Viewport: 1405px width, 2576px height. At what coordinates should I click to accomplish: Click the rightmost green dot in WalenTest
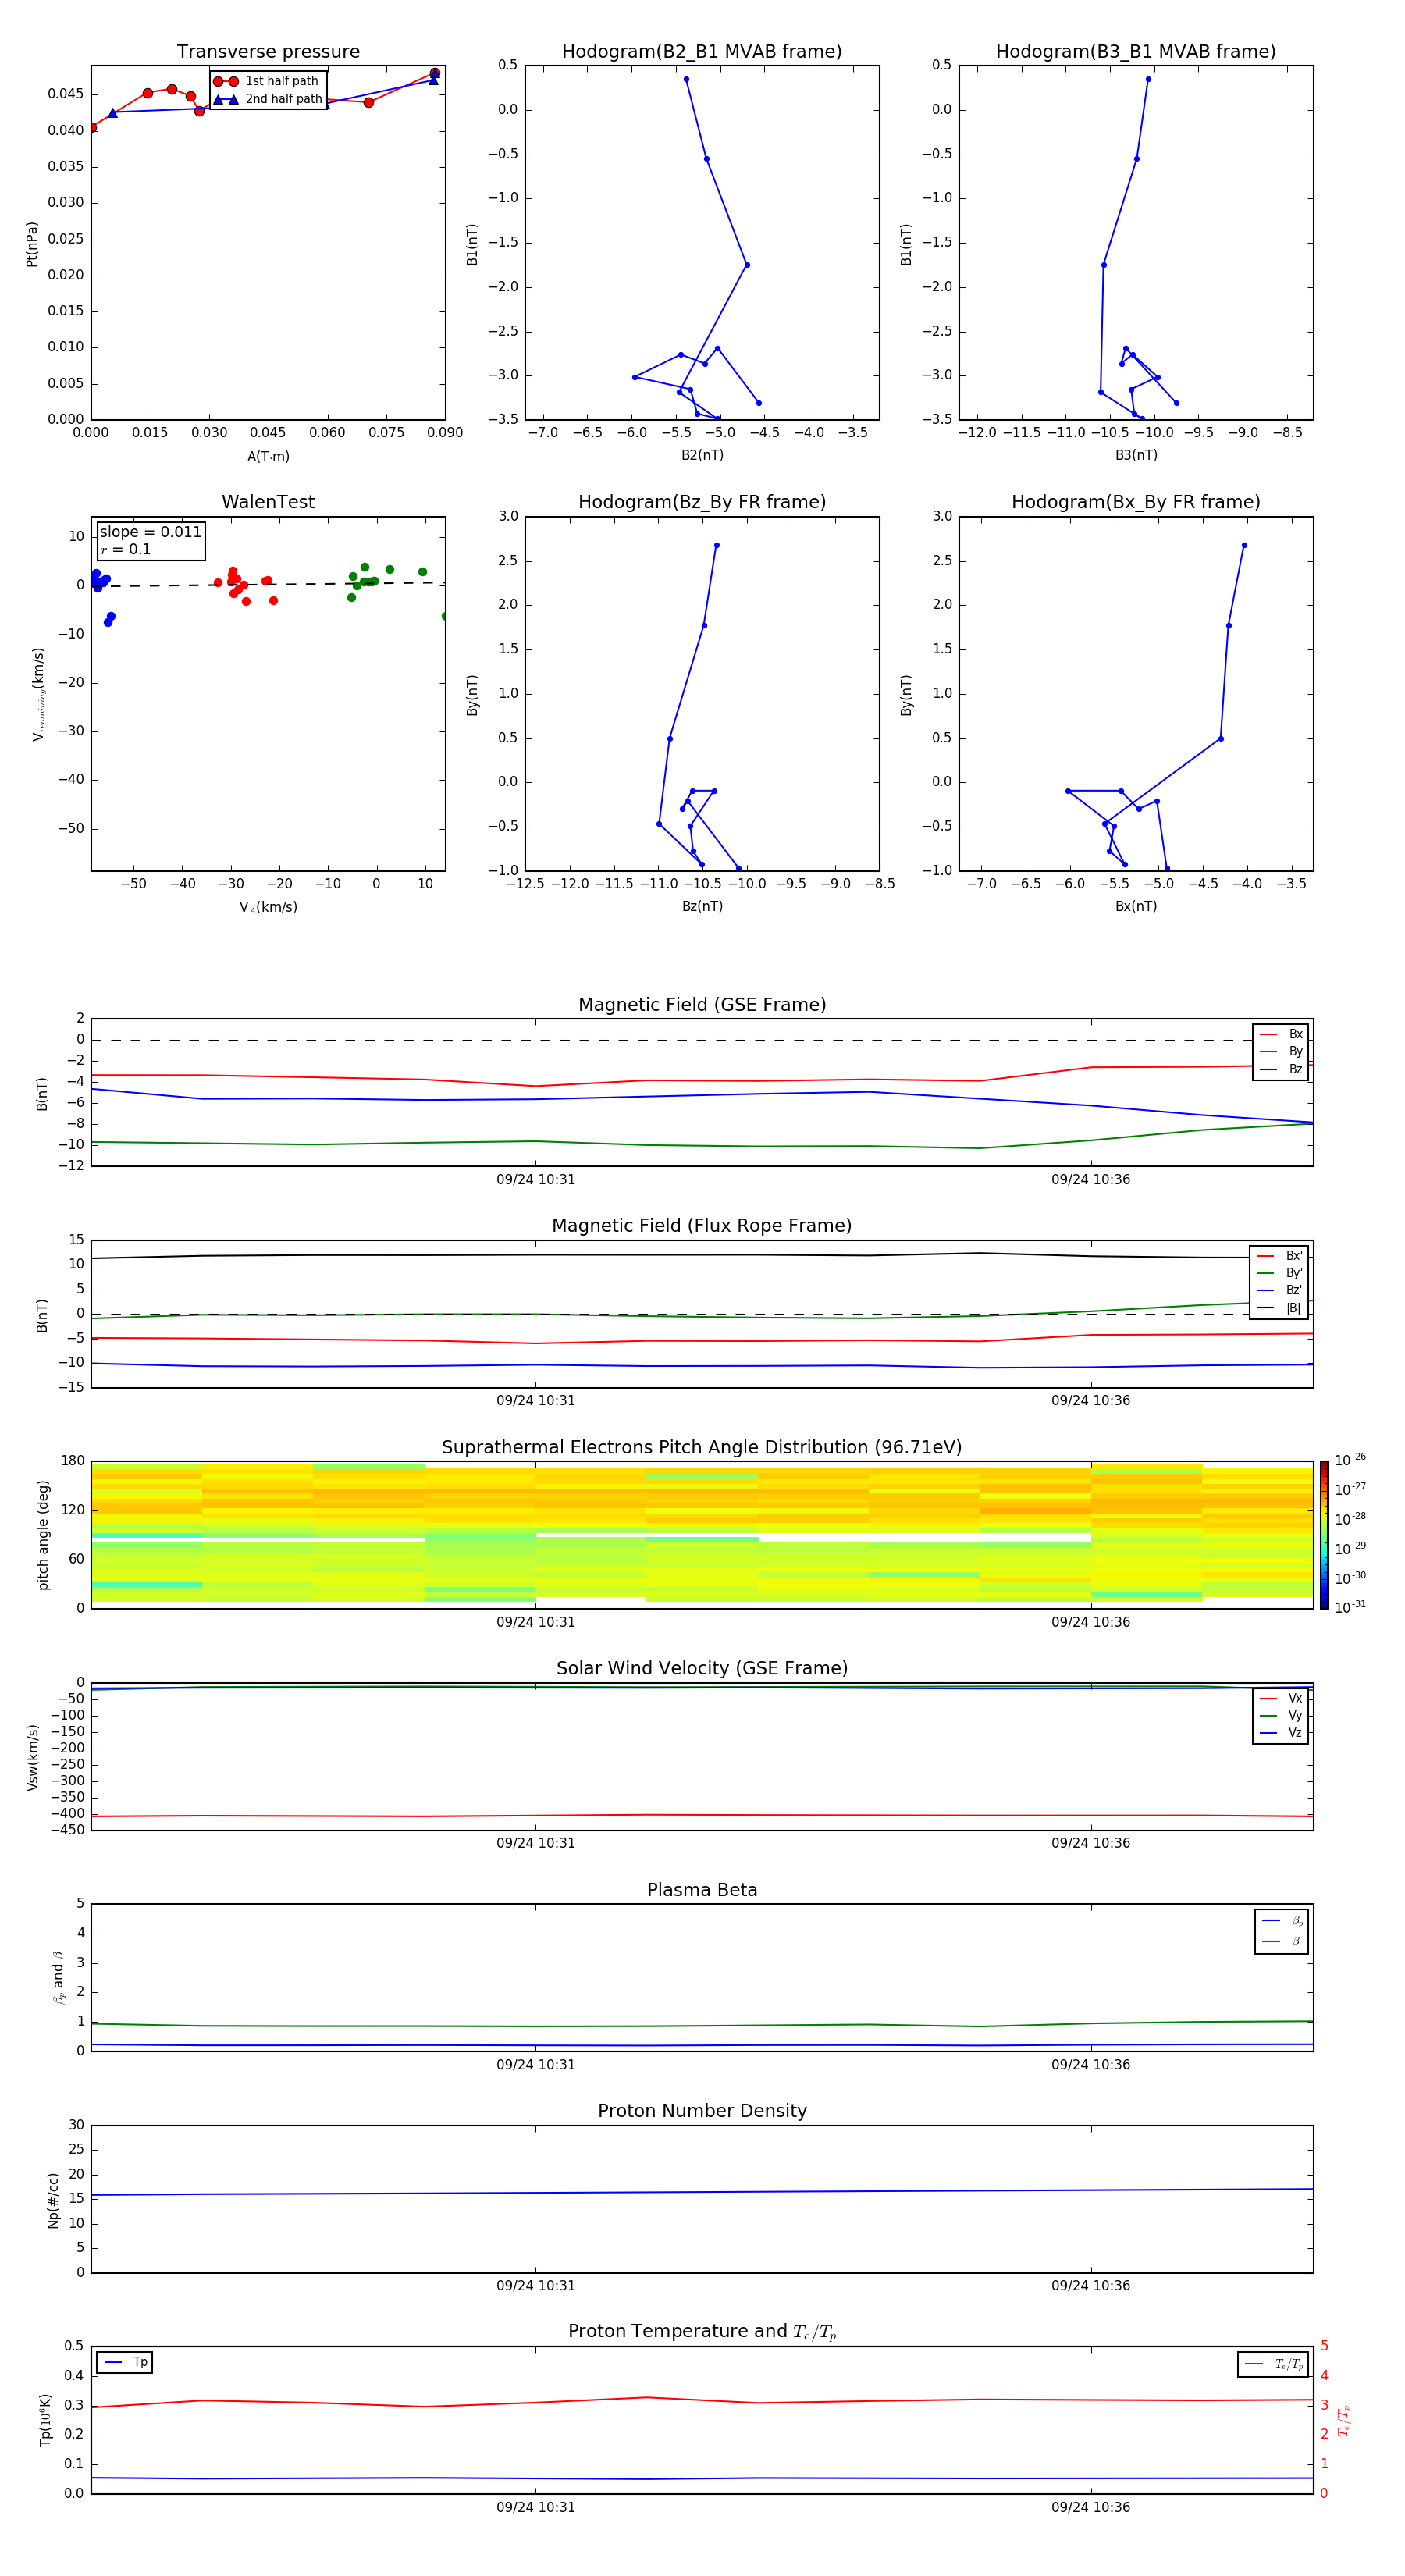click(445, 616)
